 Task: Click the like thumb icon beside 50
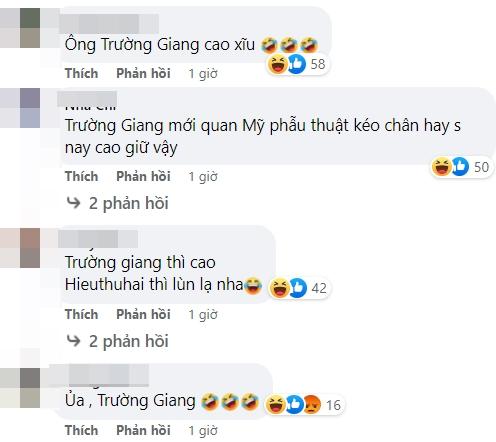[460, 167]
